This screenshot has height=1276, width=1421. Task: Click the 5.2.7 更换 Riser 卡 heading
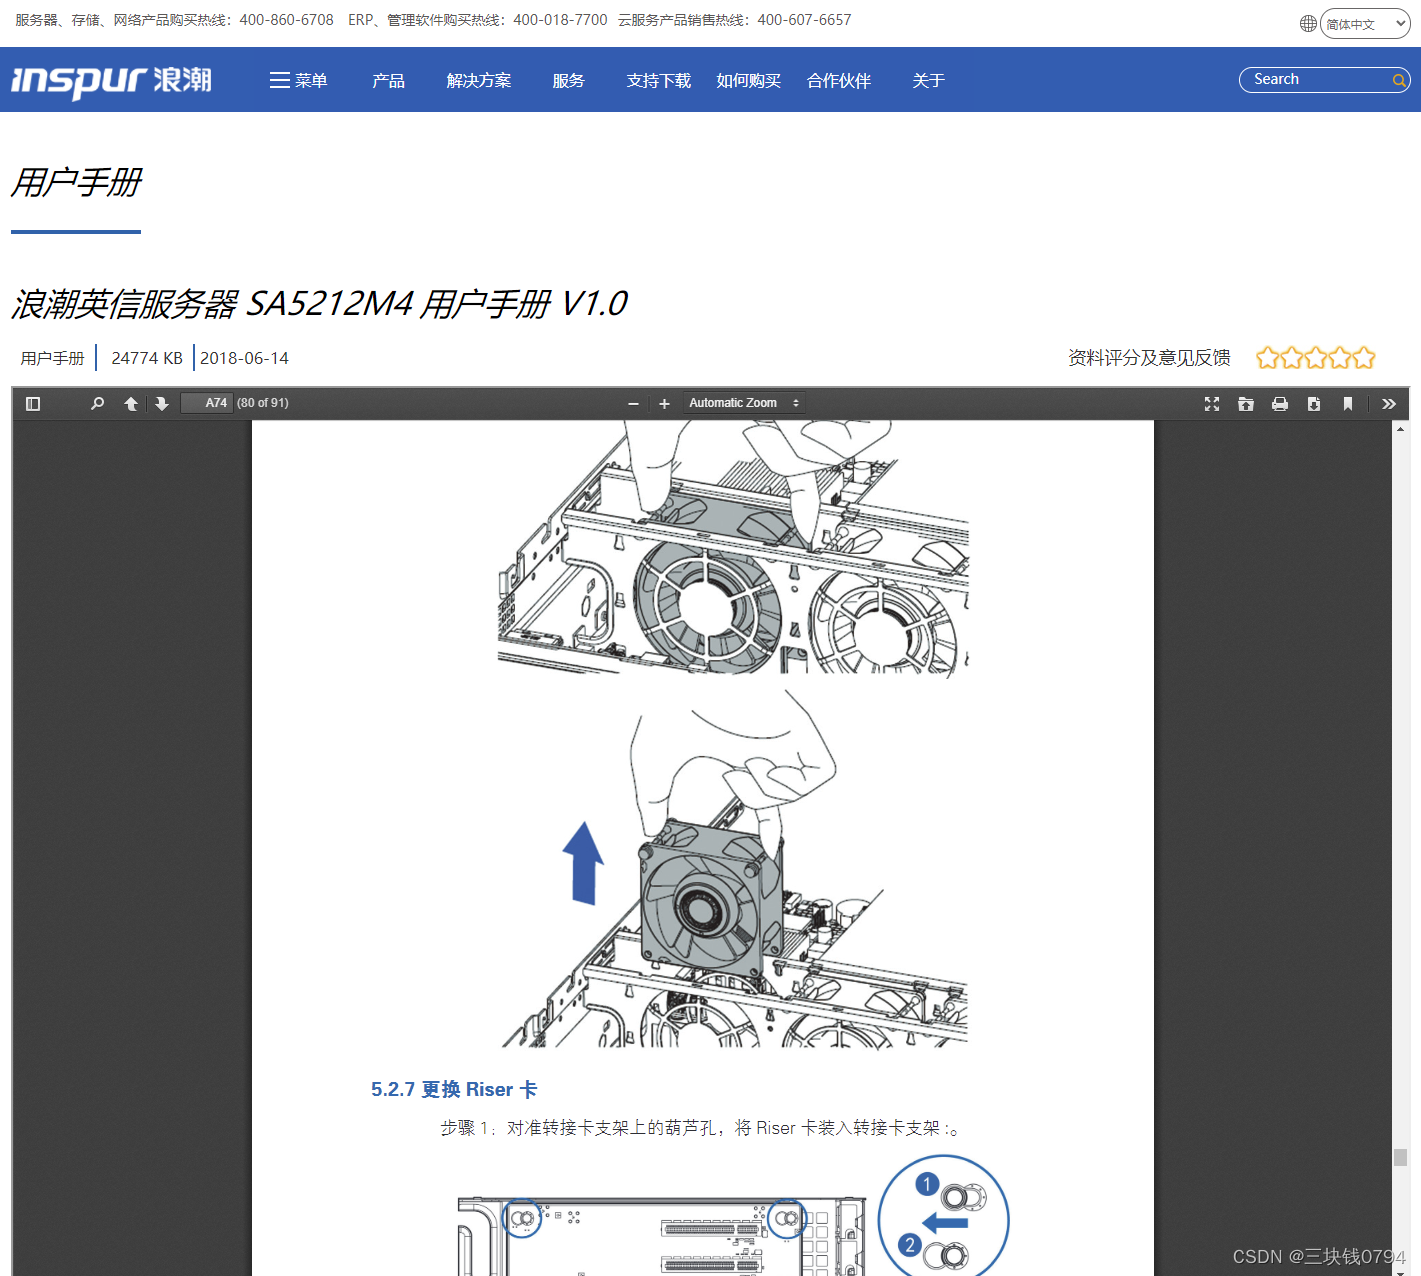(x=454, y=1090)
